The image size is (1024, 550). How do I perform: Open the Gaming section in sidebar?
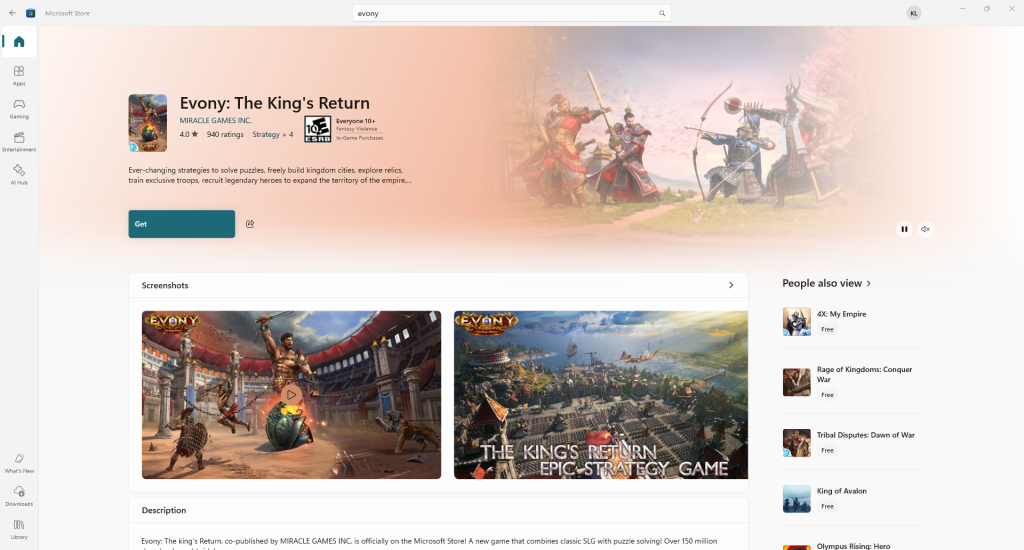click(19, 108)
